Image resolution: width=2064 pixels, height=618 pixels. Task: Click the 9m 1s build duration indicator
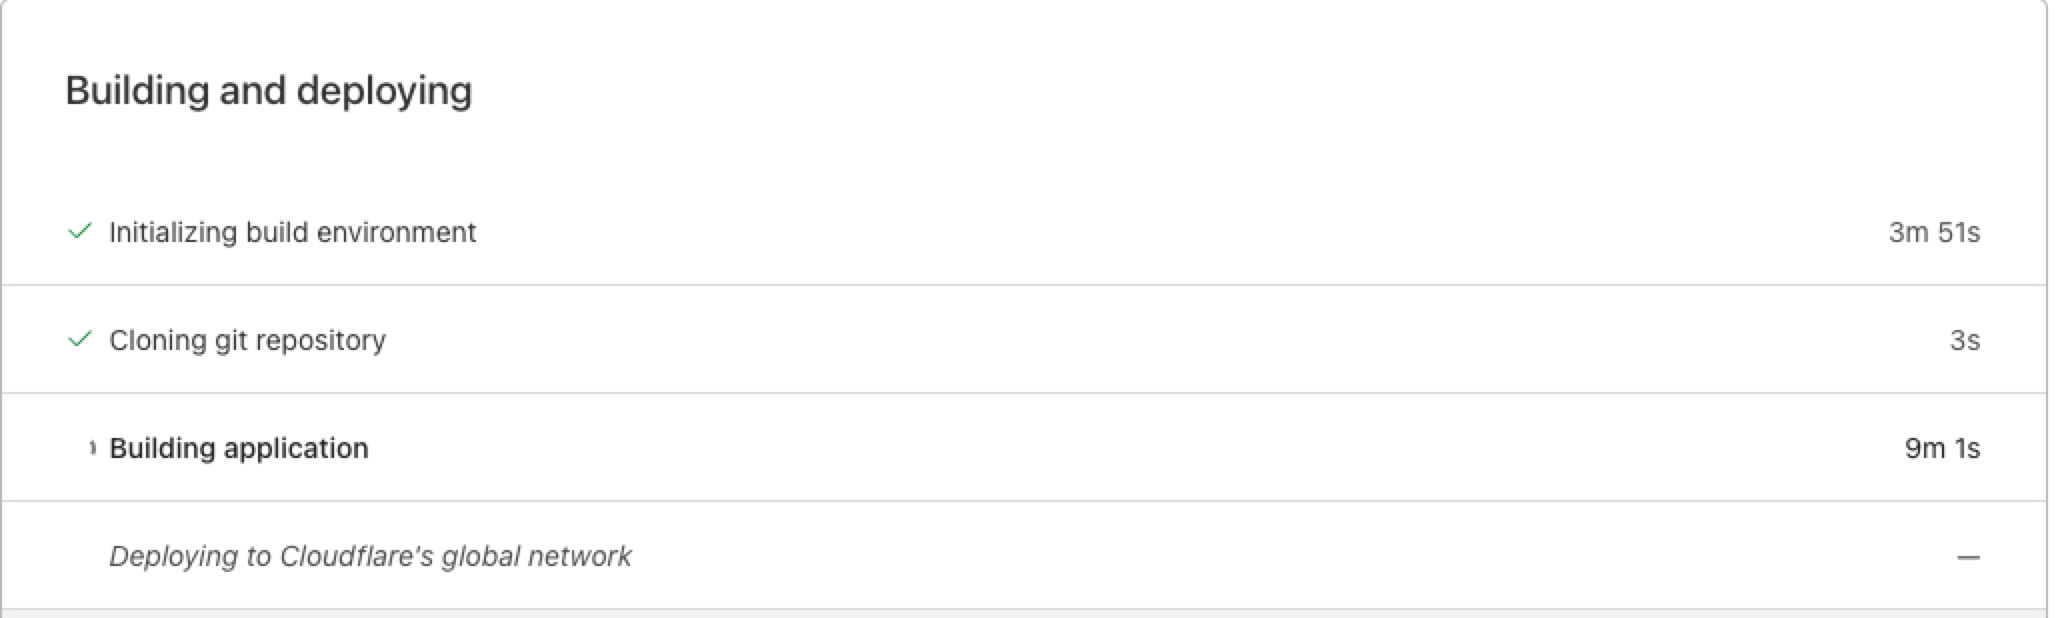tap(1941, 448)
